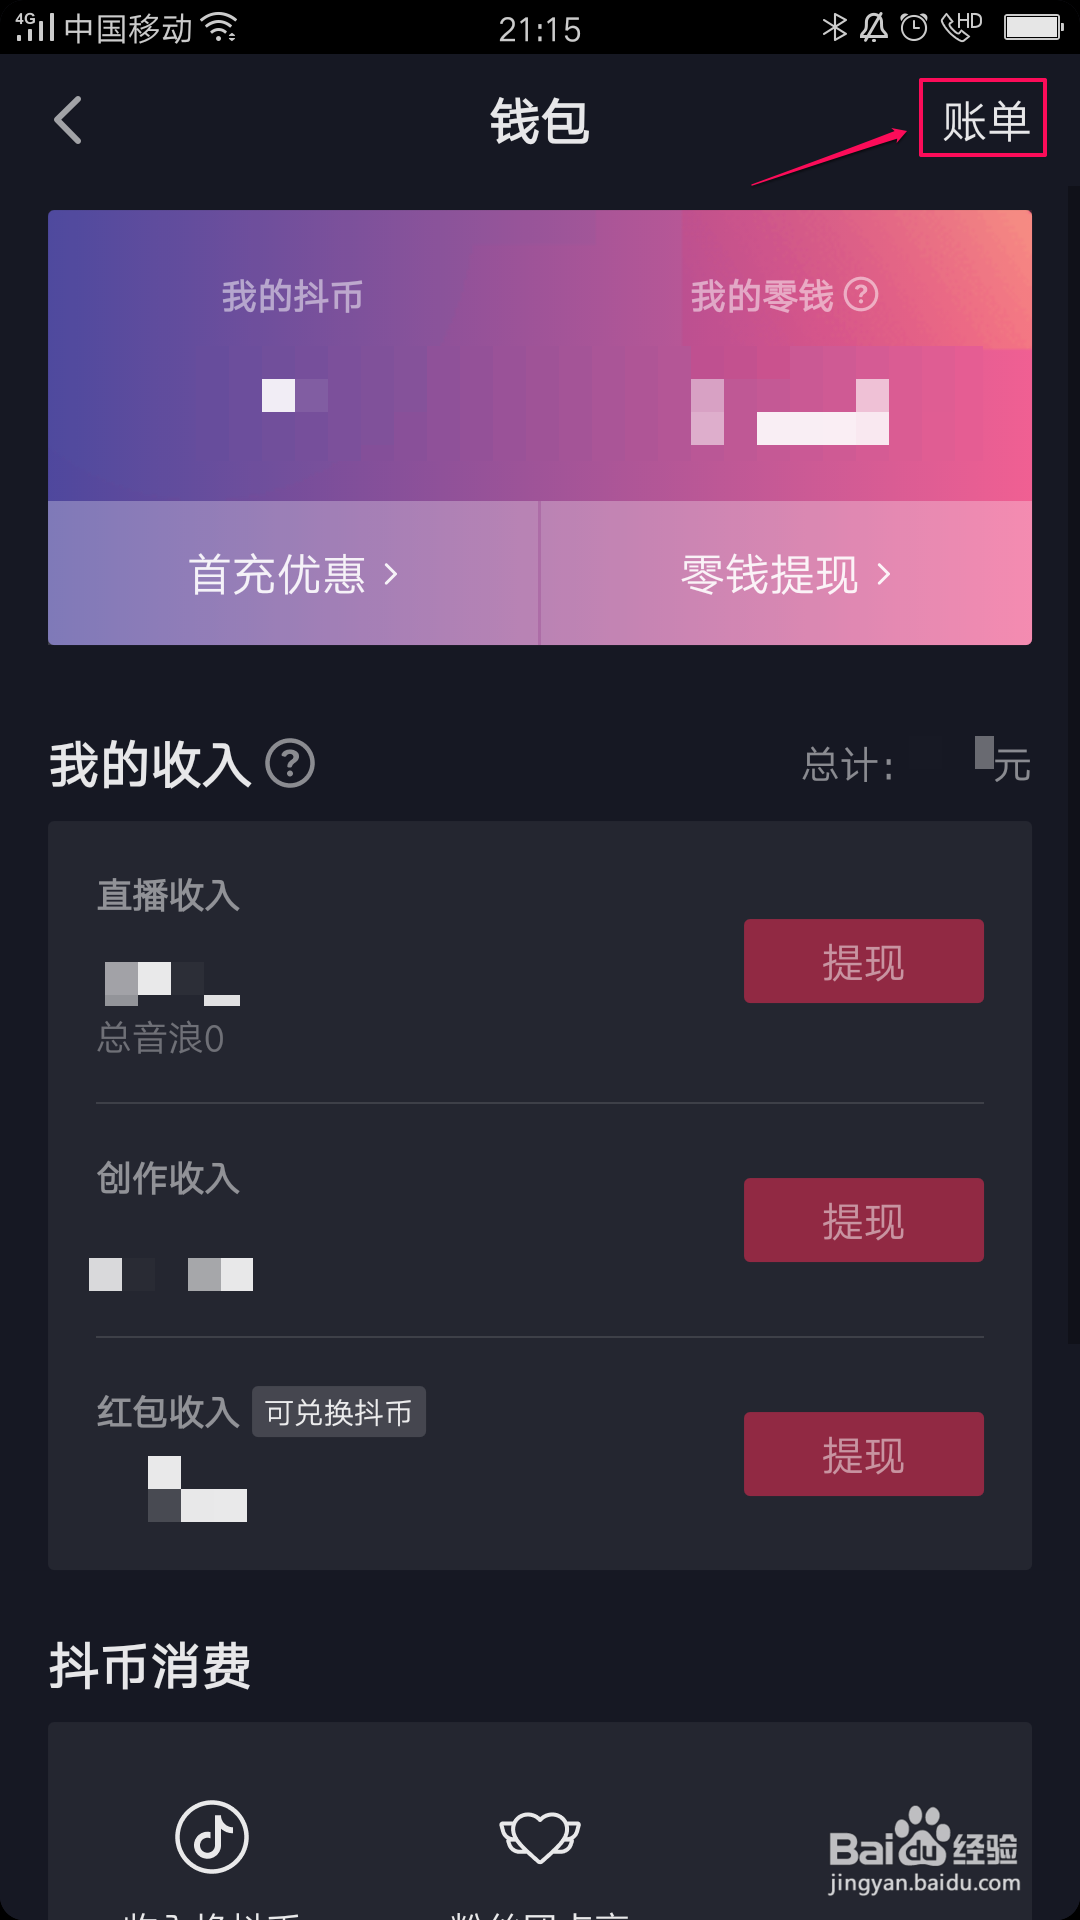Viewport: 1080px width, 1920px height.
Task: Tap help icon next to 我的零钱
Action: pyautogui.click(x=861, y=295)
